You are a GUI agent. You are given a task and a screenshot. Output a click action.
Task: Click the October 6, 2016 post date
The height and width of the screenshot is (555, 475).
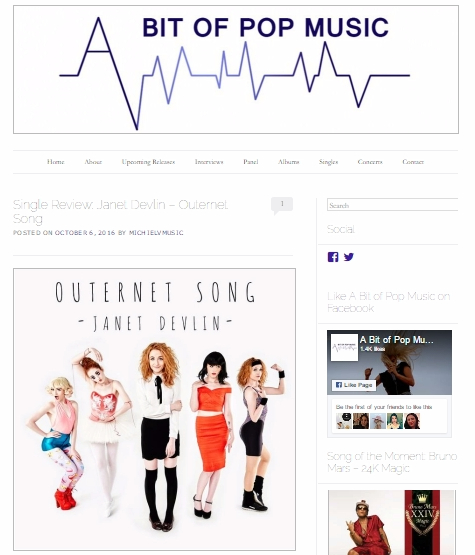pos(85,233)
